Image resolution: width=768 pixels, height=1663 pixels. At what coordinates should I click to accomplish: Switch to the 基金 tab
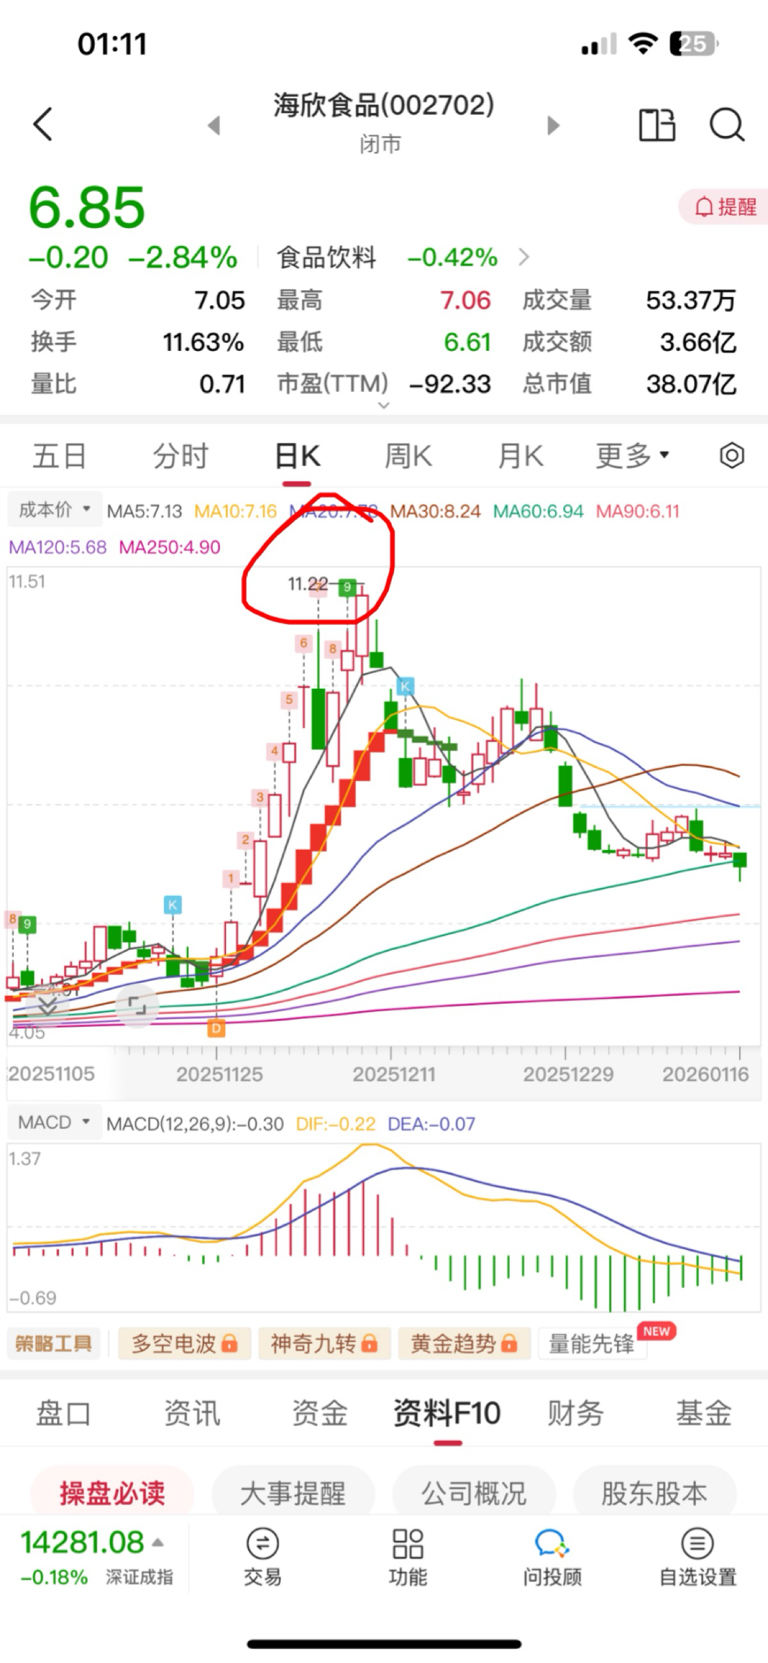click(x=703, y=1413)
